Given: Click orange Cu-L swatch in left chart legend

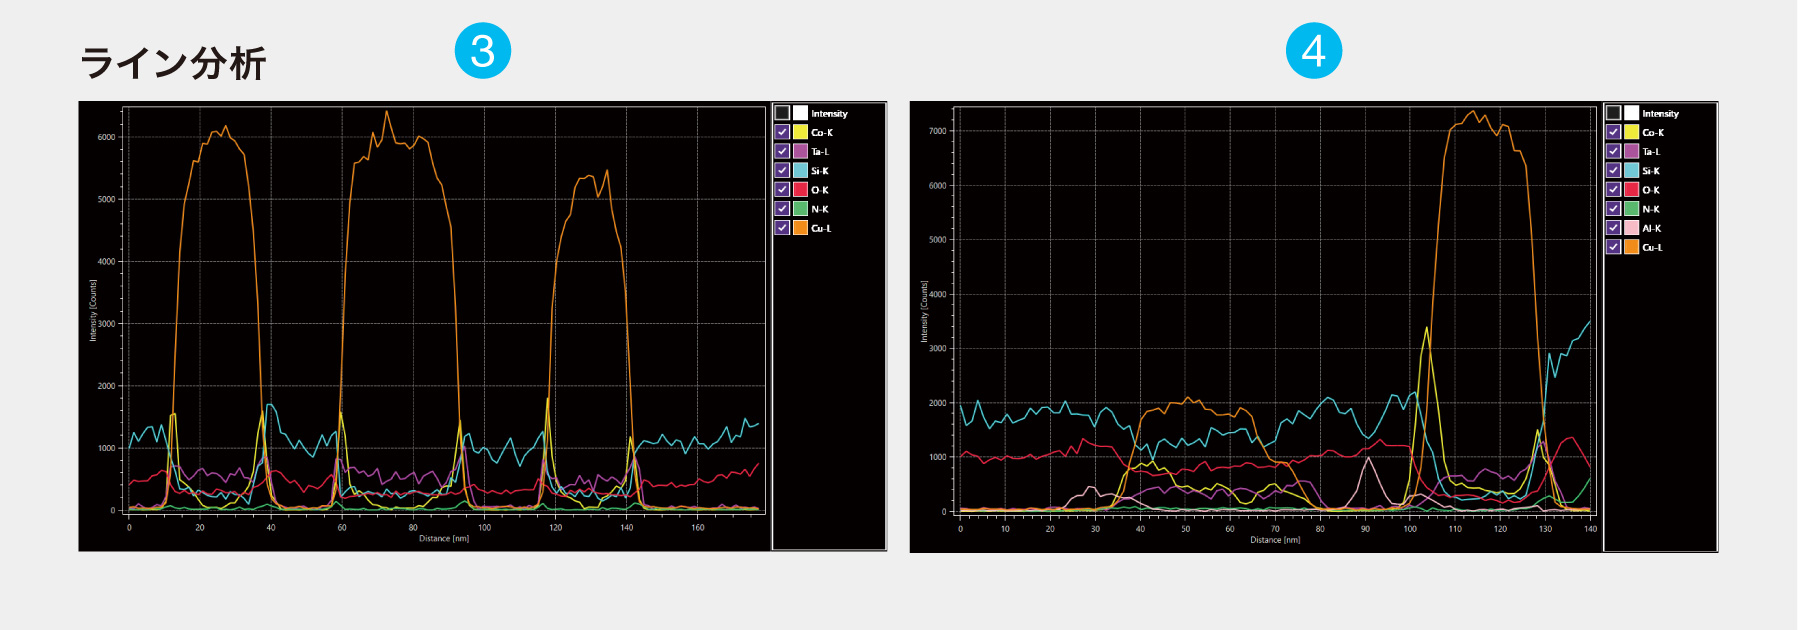Looking at the screenshot, I should (x=800, y=228).
